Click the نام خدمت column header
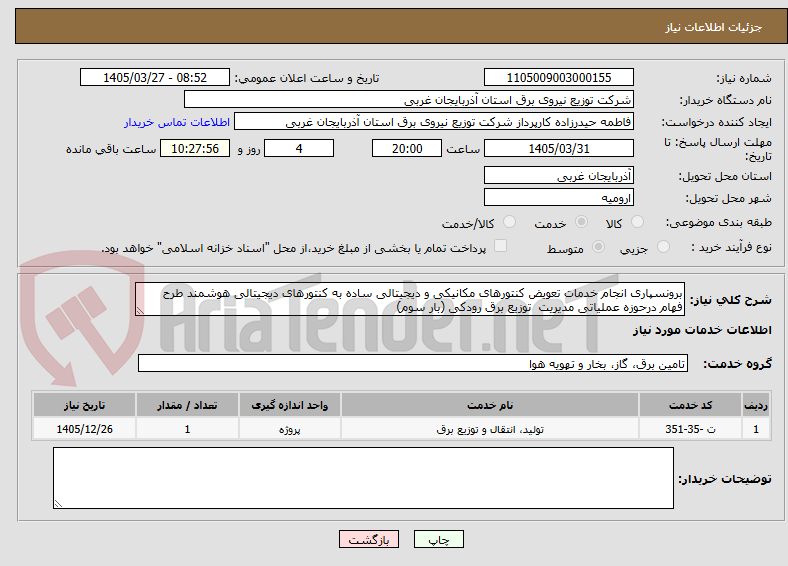This screenshot has width=788, height=566. (490, 405)
